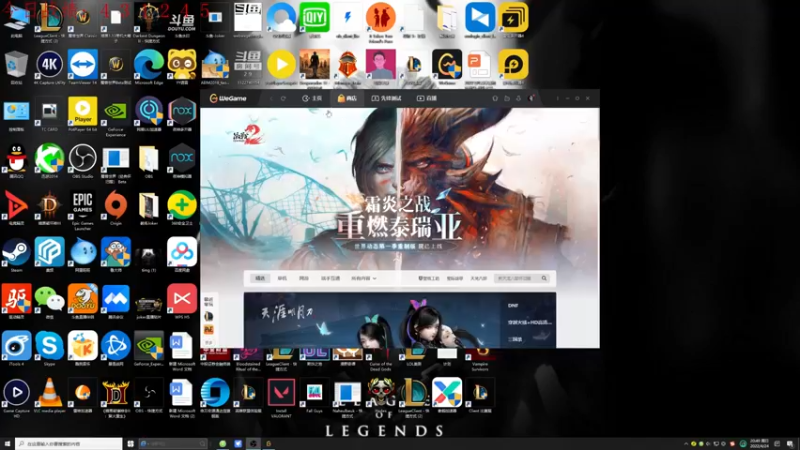Screen dimensions: 800x450
Task: Open This PC desktop icon
Action: (x=16, y=20)
